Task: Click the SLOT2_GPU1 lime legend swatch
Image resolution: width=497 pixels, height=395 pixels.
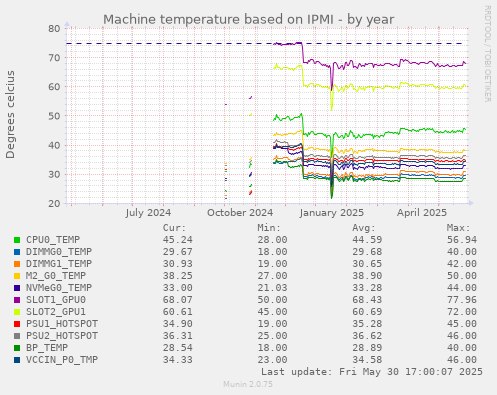Action: pyautogui.click(x=17, y=312)
